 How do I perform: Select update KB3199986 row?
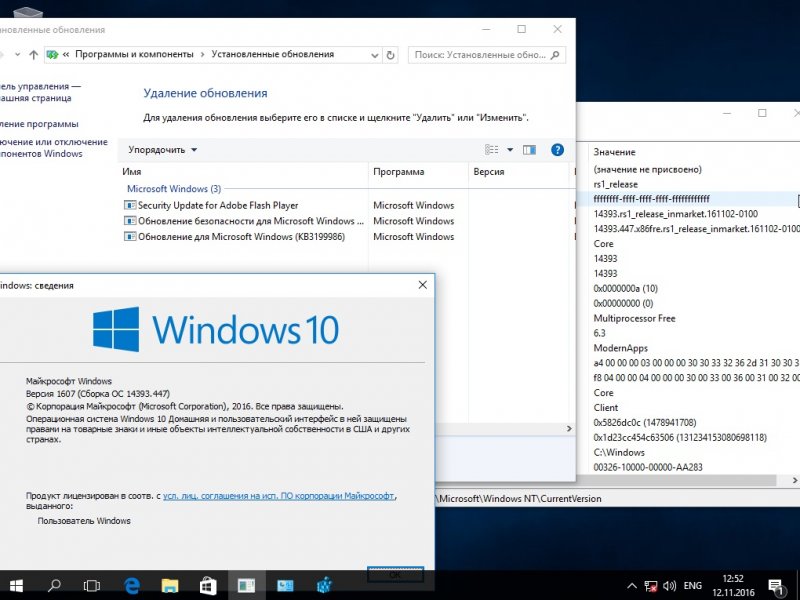click(234, 237)
